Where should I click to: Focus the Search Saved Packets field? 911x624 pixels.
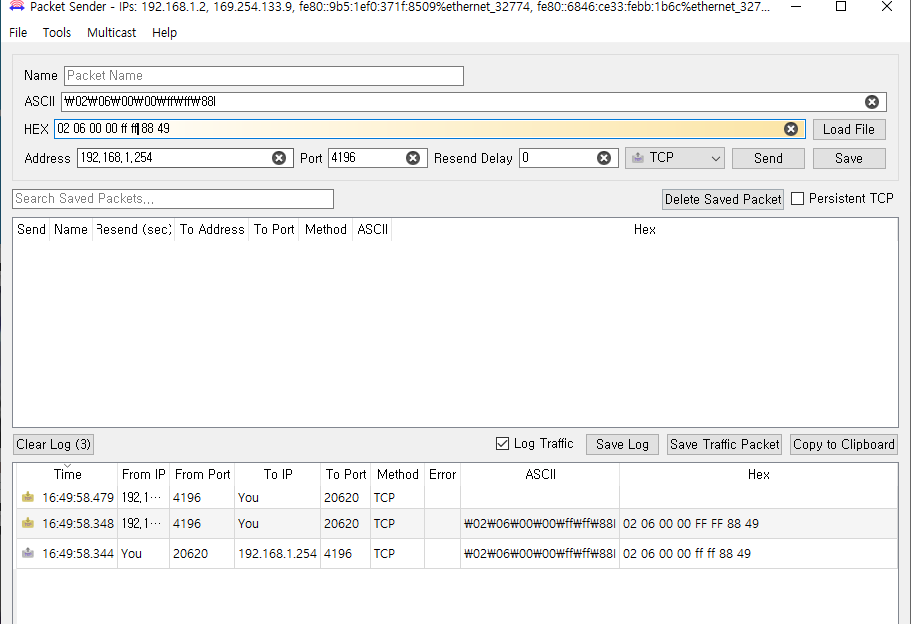click(173, 199)
